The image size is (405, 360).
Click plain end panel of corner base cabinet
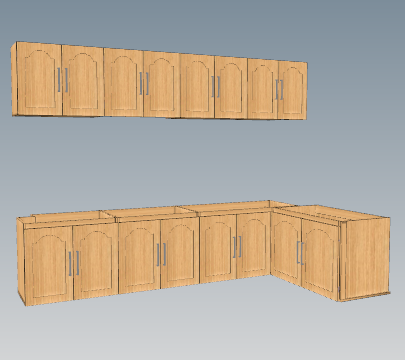tap(367, 257)
